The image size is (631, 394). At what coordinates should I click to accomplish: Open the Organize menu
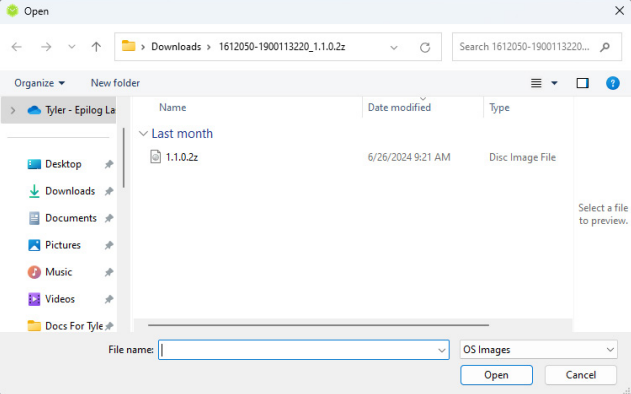tap(39, 83)
